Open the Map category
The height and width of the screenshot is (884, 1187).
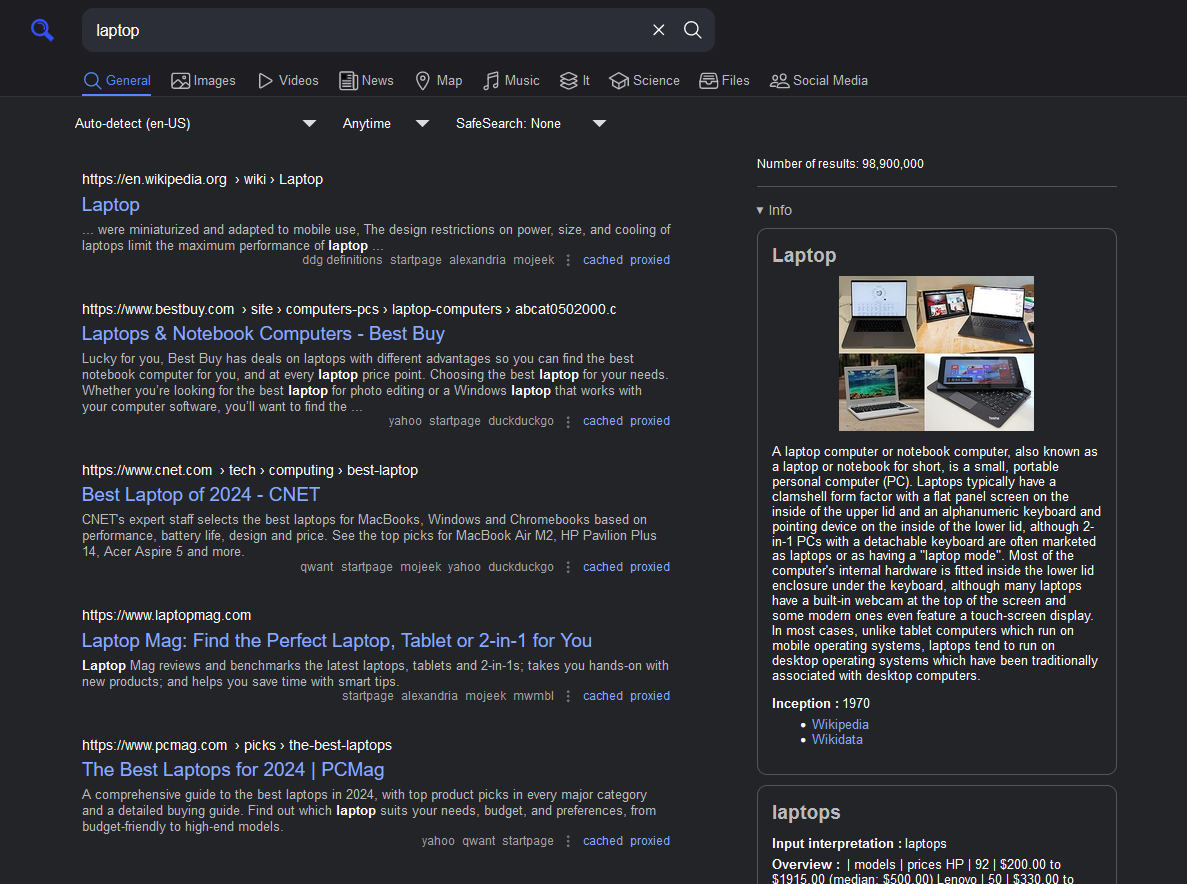tap(438, 81)
